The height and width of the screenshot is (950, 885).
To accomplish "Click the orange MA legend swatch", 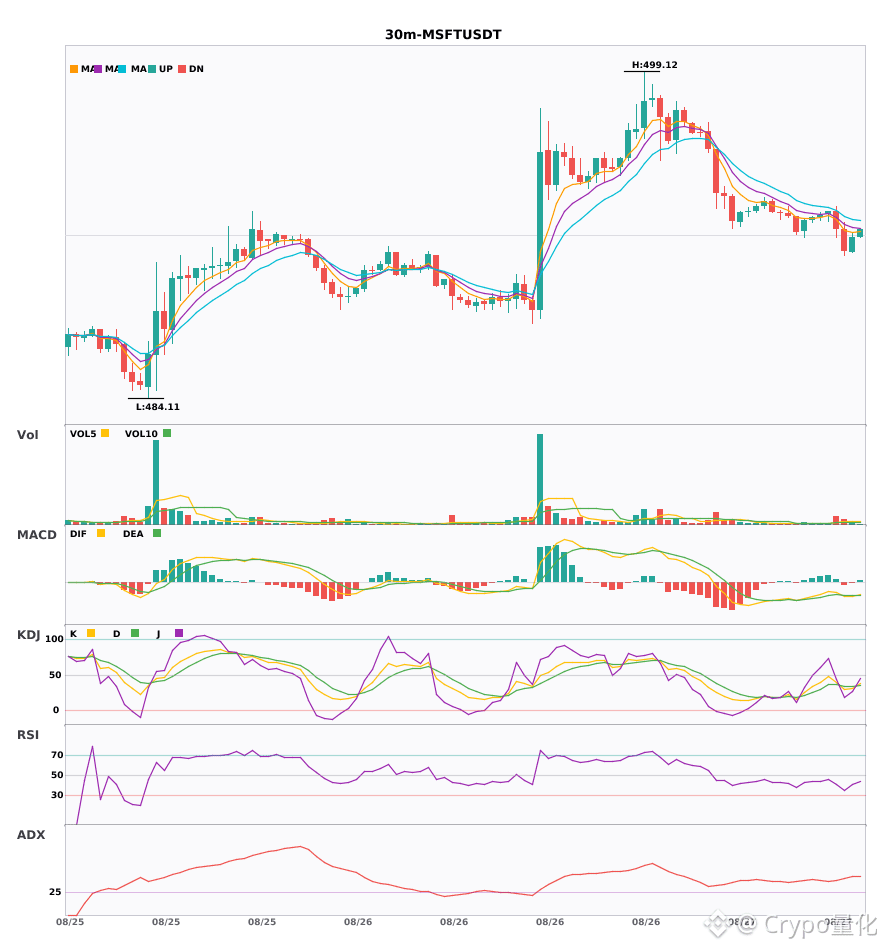I will (74, 69).
